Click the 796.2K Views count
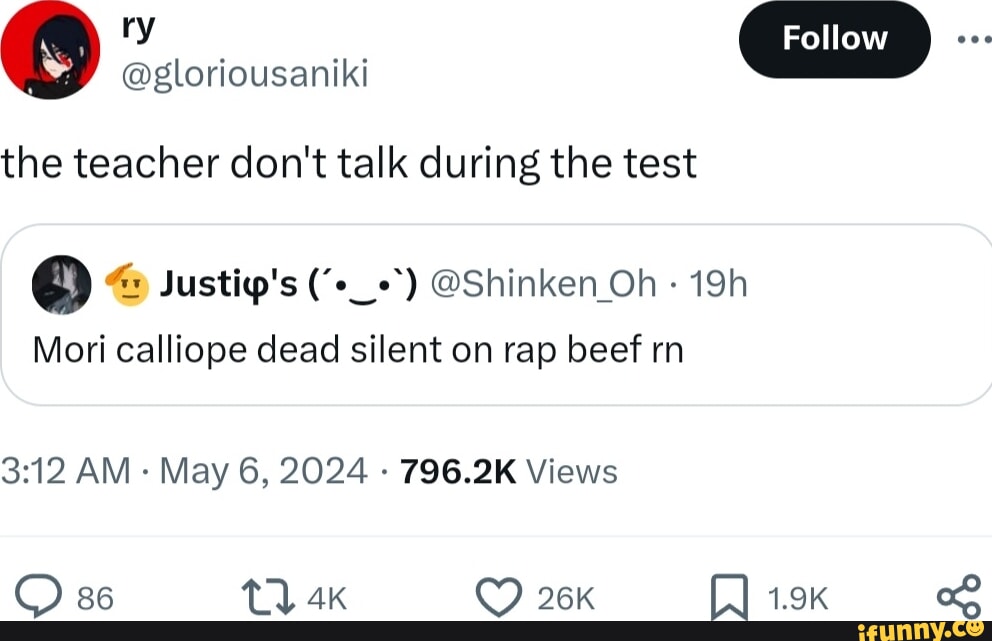Screen dimensions: 992x641 [x=509, y=471]
